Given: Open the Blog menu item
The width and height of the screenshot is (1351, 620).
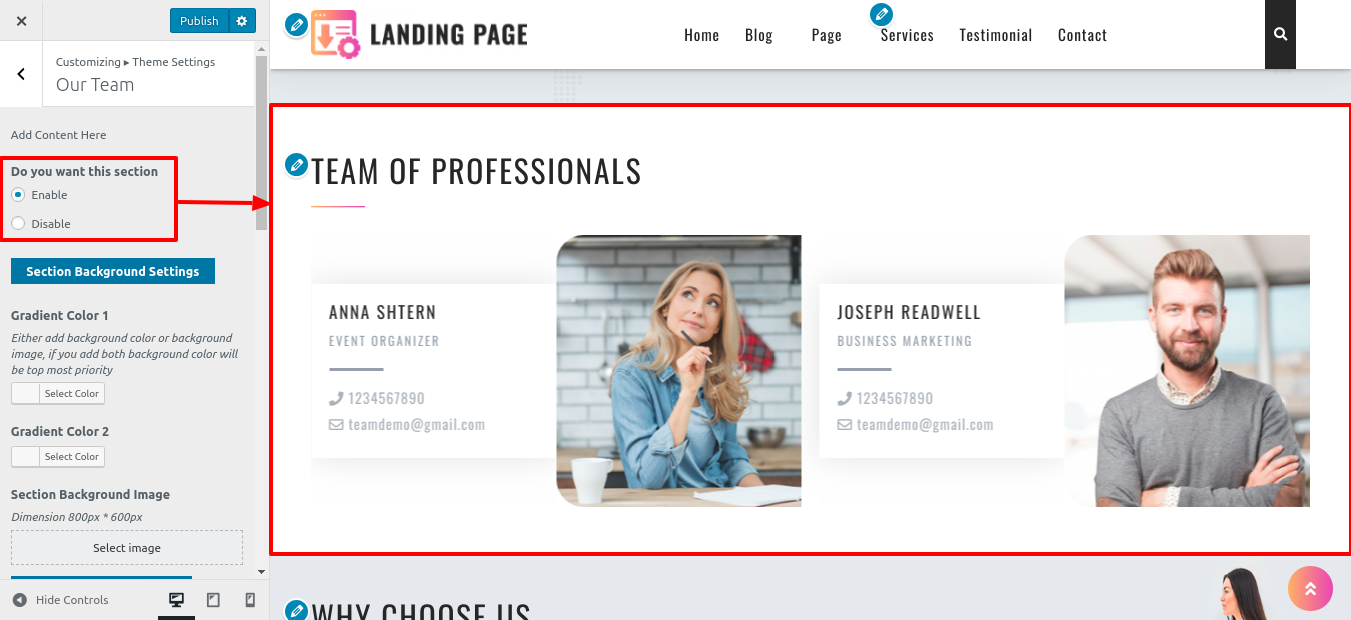Looking at the screenshot, I should click(759, 35).
